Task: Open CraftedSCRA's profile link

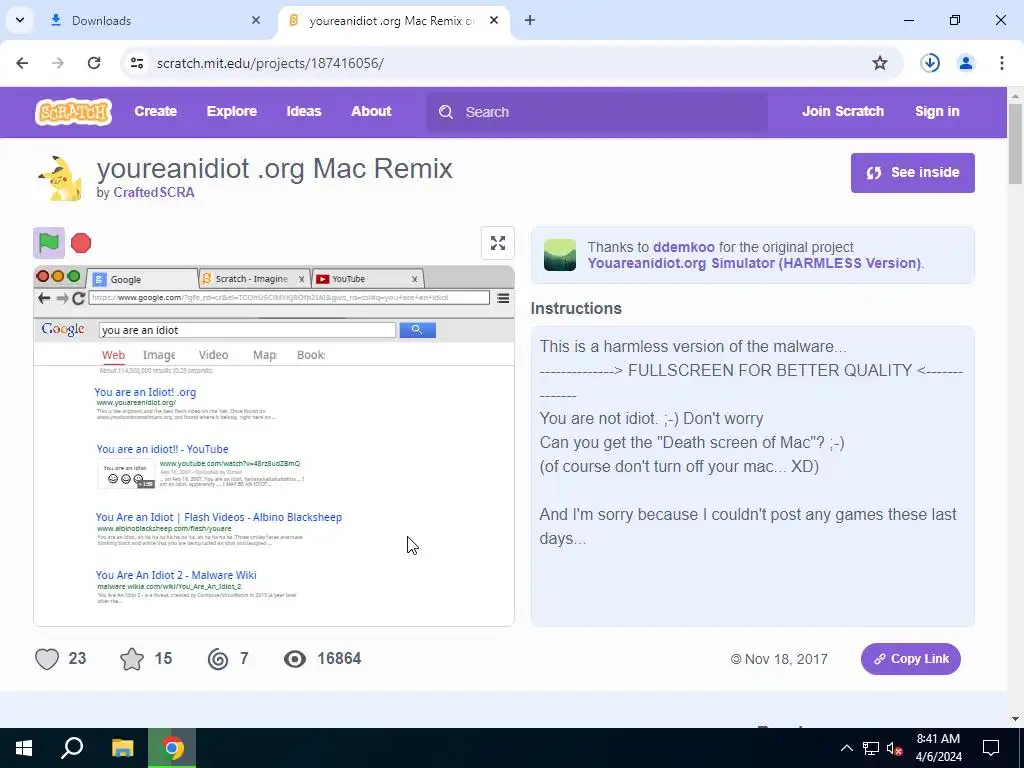Action: pos(154,193)
